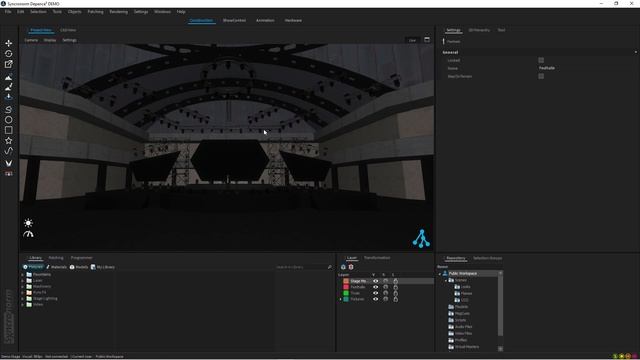Image resolution: width=640 pixels, height=360 pixels.
Task: Click the library search input field
Action: tap(301, 267)
